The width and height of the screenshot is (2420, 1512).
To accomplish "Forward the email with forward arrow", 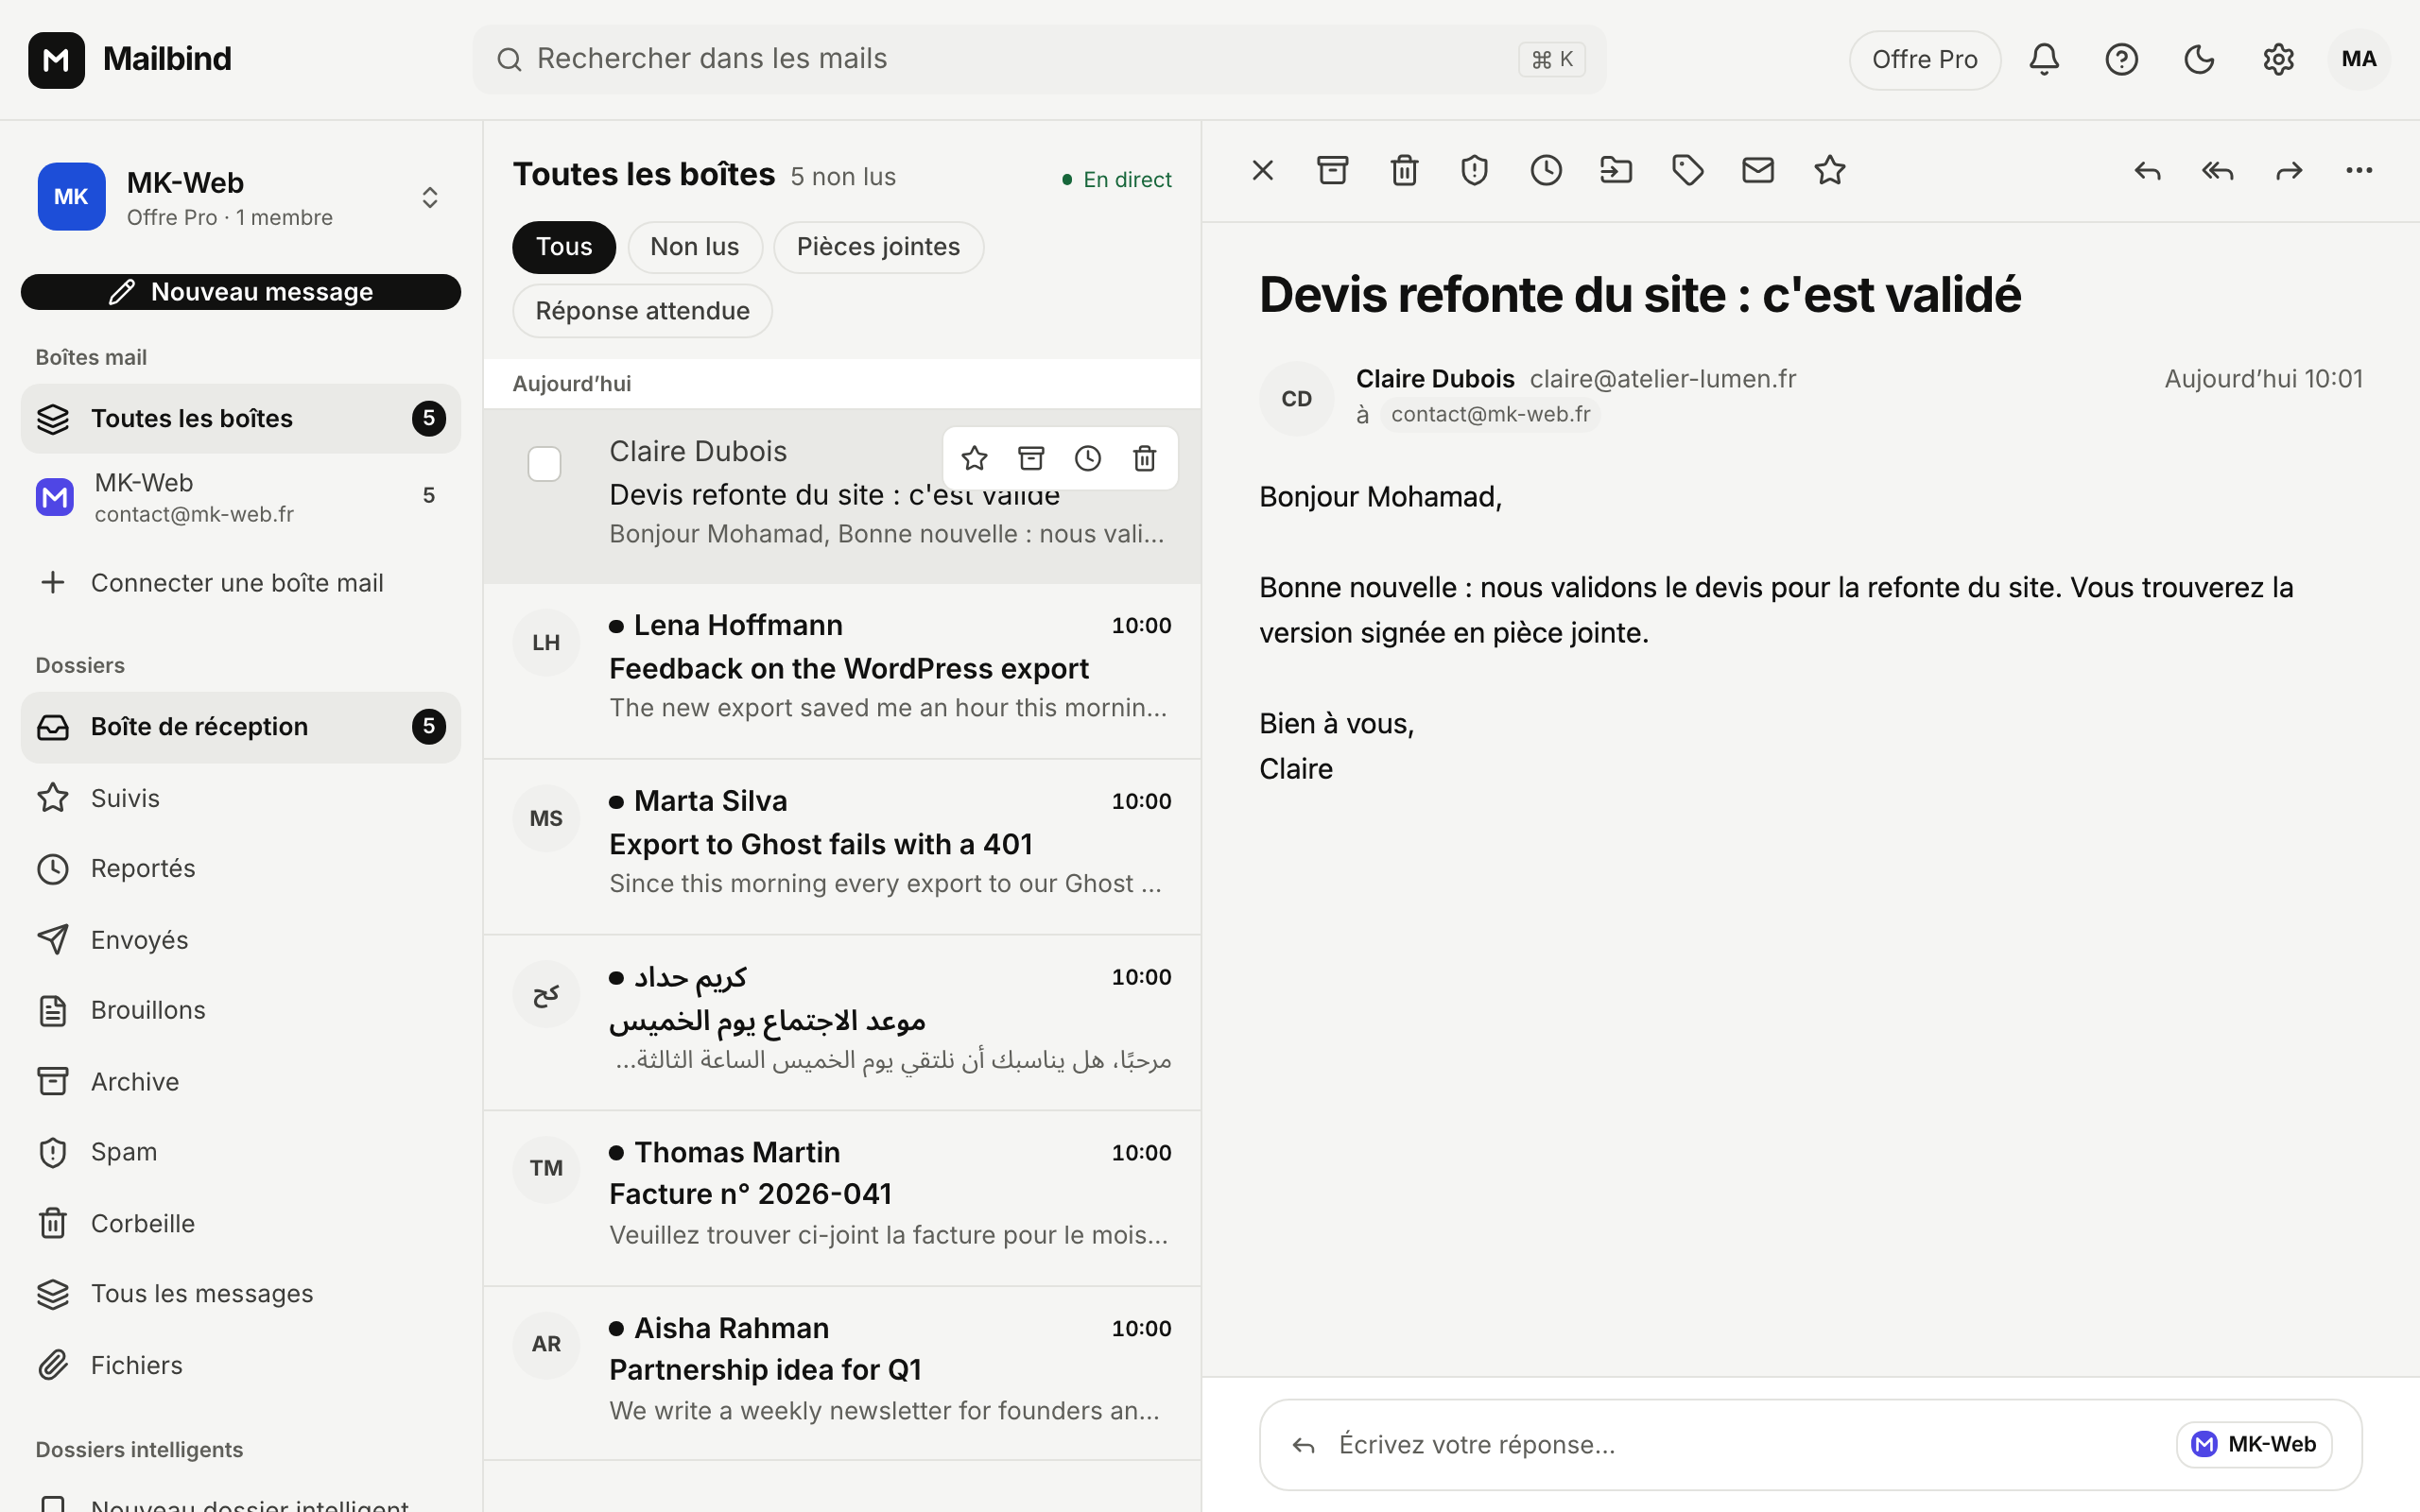I will [x=2289, y=170].
